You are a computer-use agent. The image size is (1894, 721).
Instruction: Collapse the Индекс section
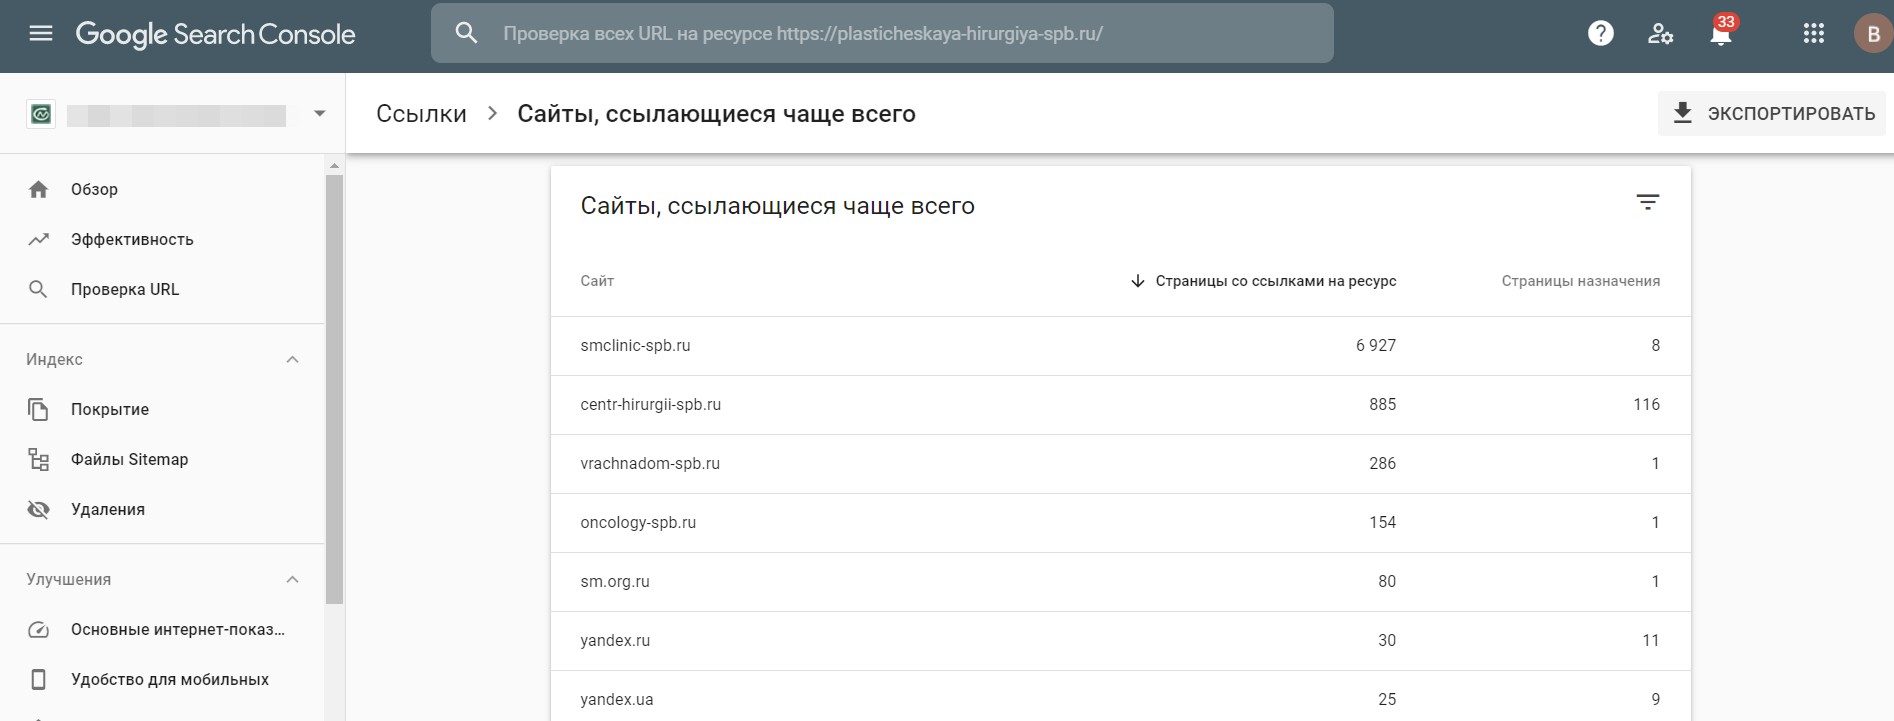292,360
